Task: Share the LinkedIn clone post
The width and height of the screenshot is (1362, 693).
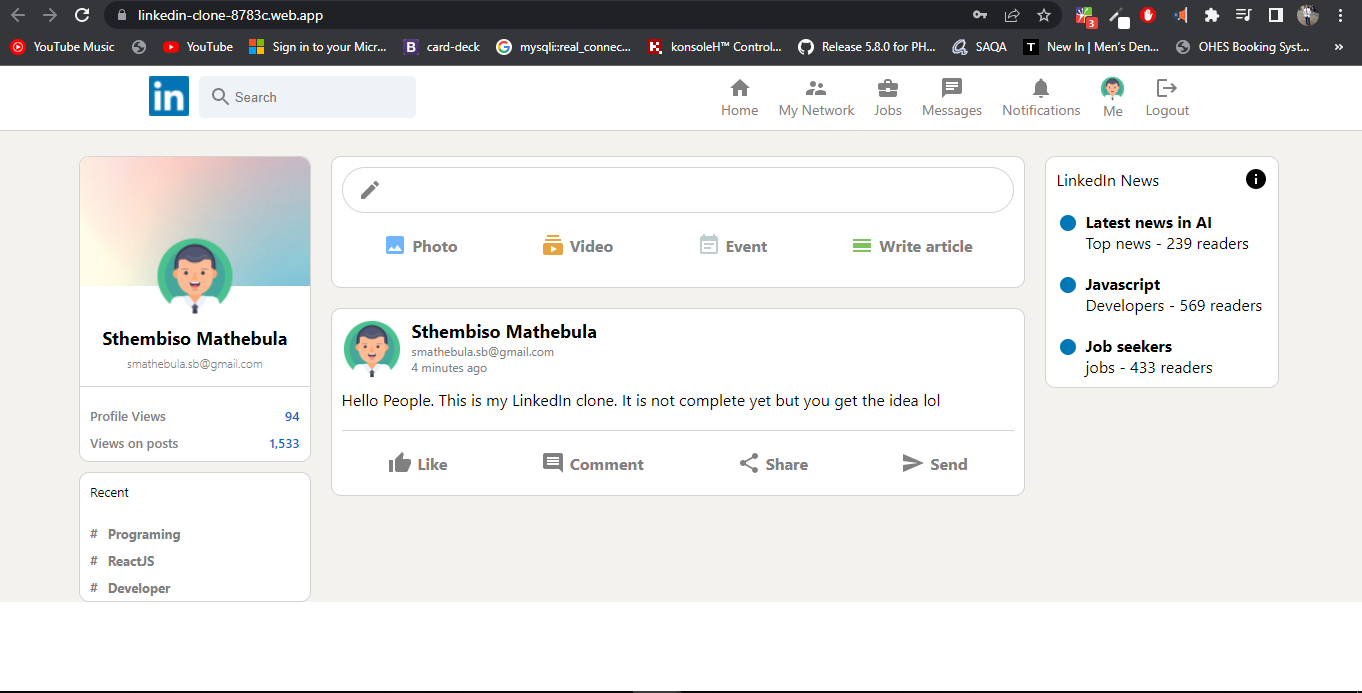Action: tap(773, 464)
